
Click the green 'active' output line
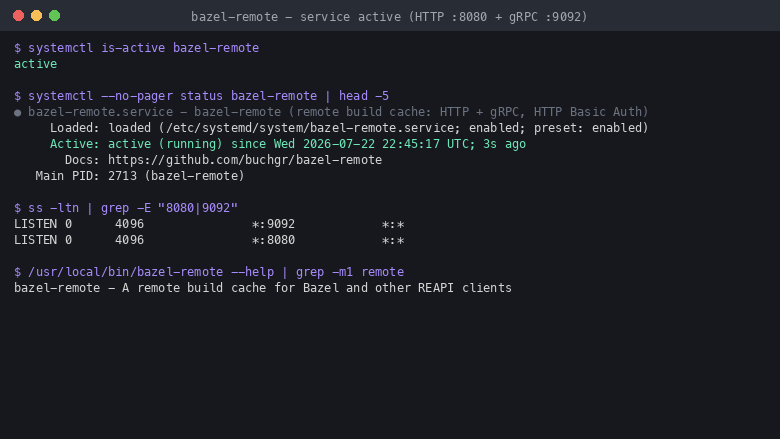pyautogui.click(x=35, y=64)
